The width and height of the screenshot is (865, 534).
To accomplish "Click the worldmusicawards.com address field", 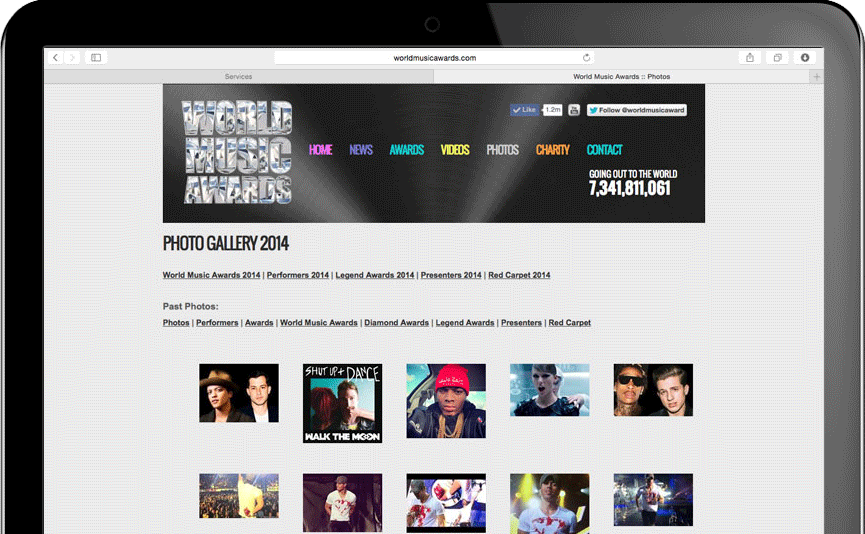I will [x=434, y=58].
